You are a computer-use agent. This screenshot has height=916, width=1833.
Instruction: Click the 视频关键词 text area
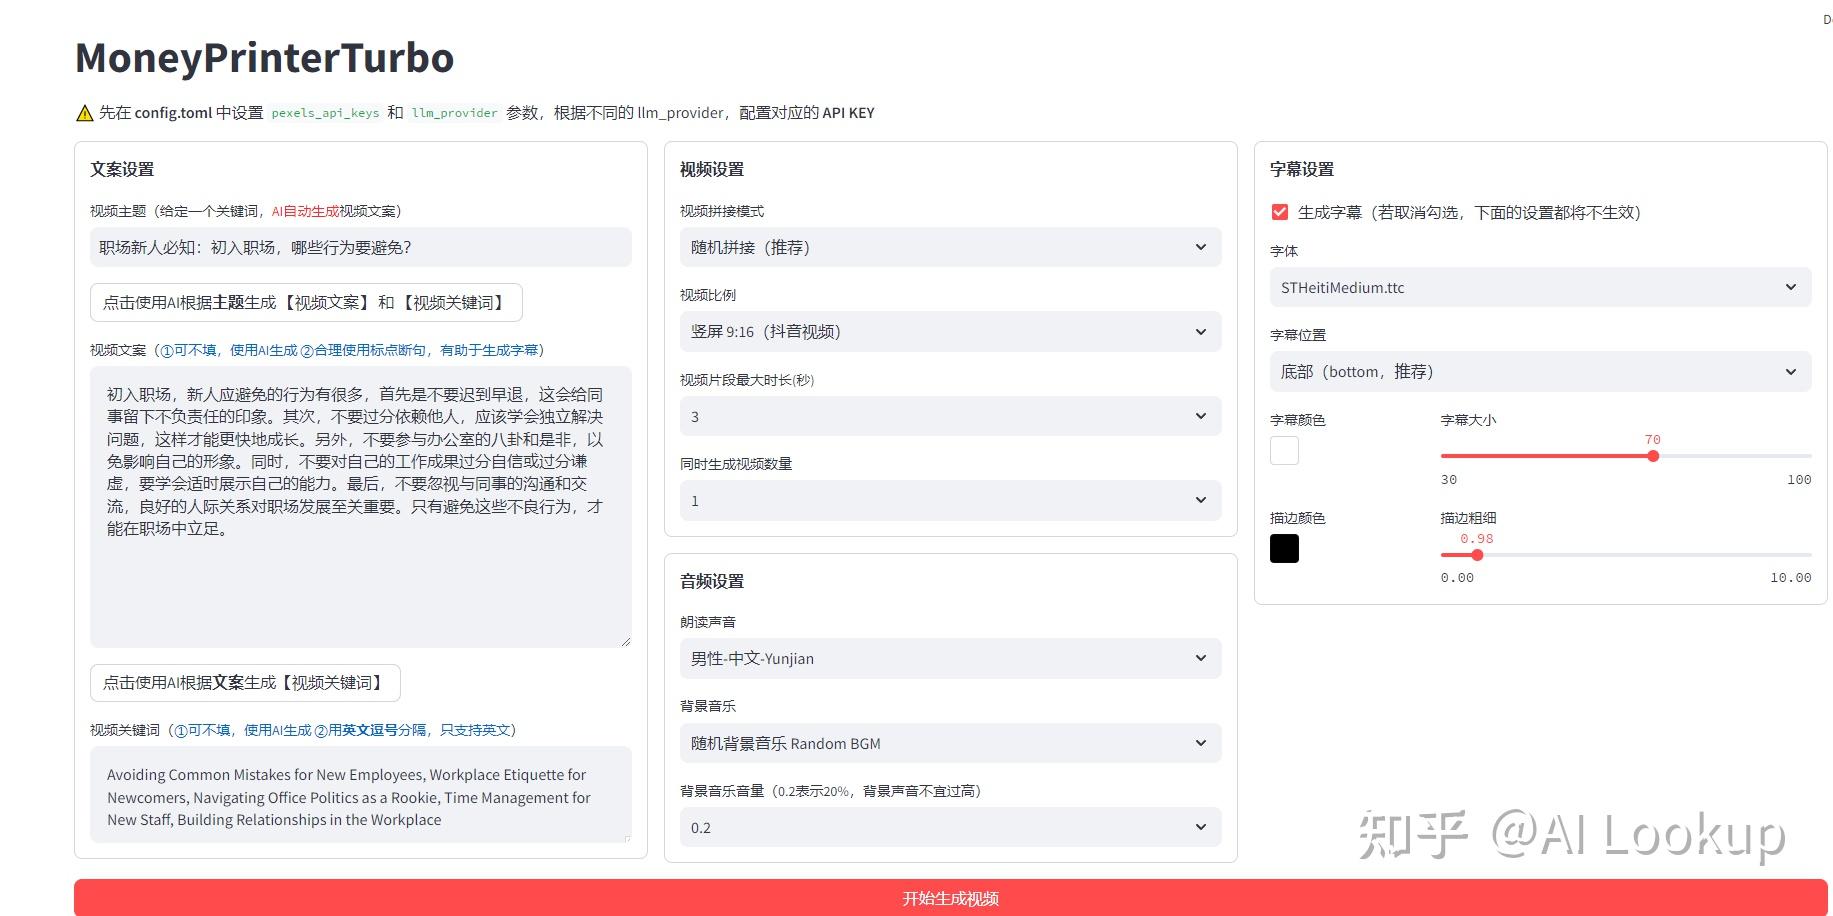point(360,795)
